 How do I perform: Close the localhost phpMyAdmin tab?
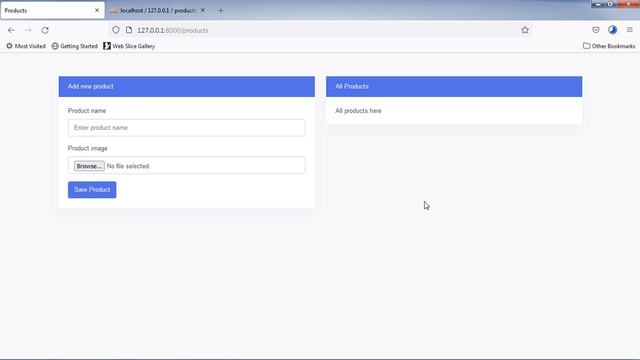click(202, 10)
